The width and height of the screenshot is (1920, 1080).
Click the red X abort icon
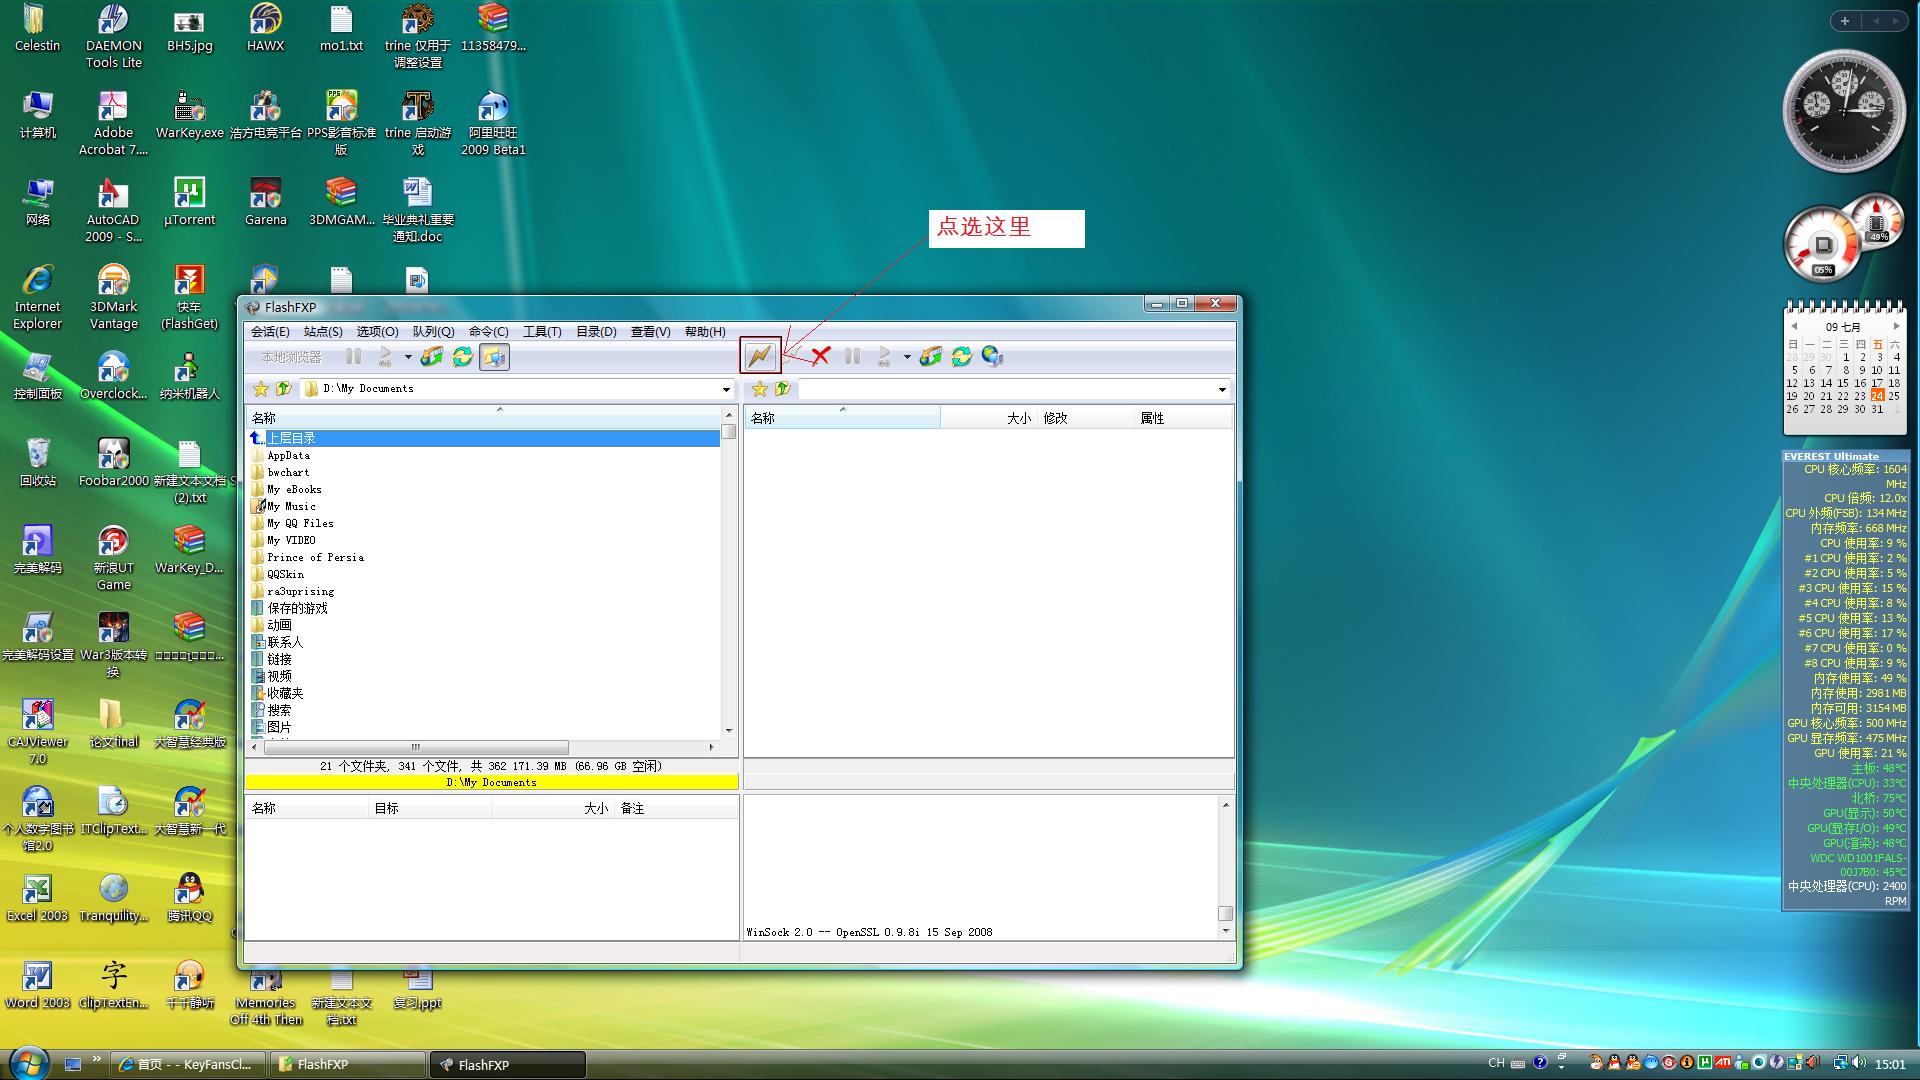[821, 356]
